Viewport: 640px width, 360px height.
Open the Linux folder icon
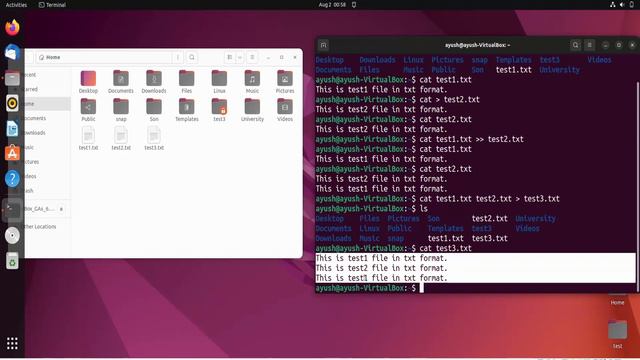click(x=219, y=78)
